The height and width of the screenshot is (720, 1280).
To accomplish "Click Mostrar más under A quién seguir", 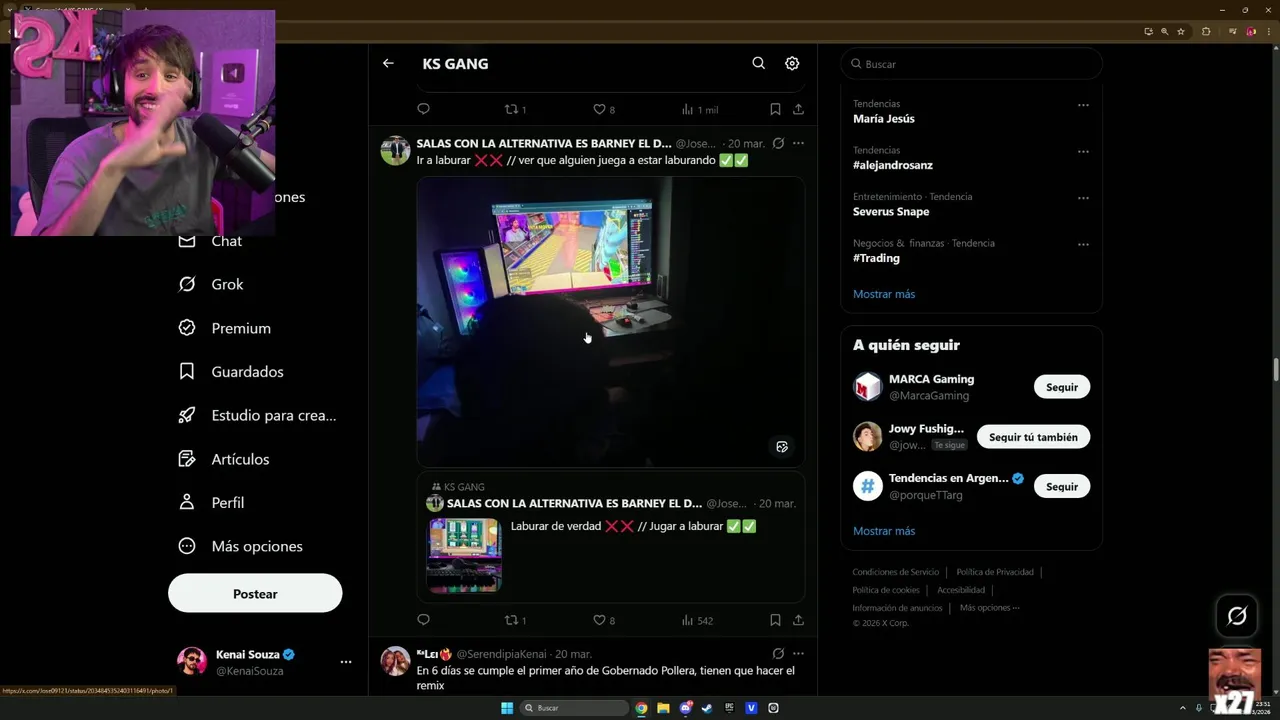I will 884,531.
